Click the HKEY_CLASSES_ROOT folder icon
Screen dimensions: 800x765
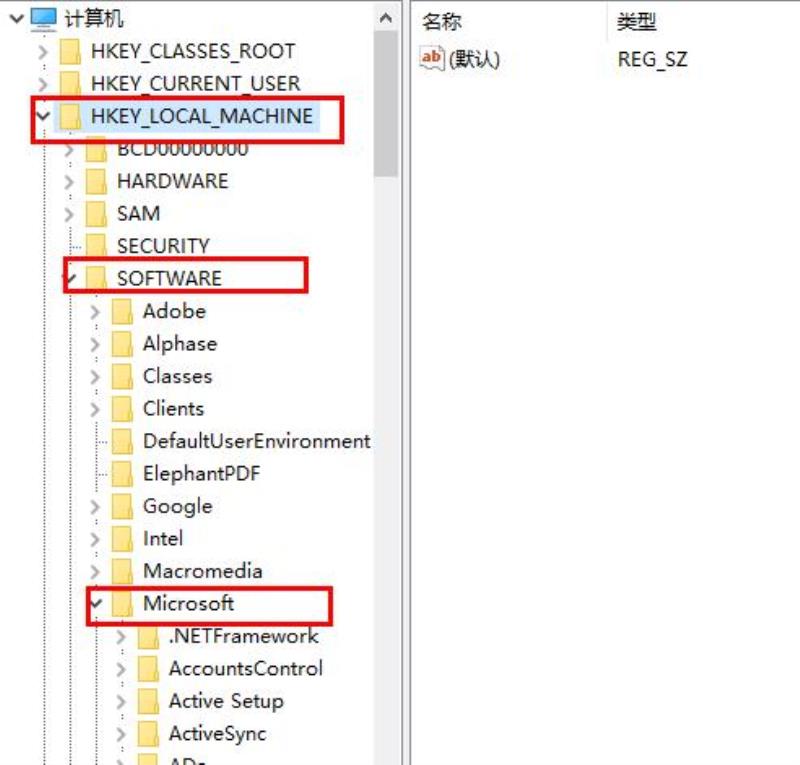70,52
